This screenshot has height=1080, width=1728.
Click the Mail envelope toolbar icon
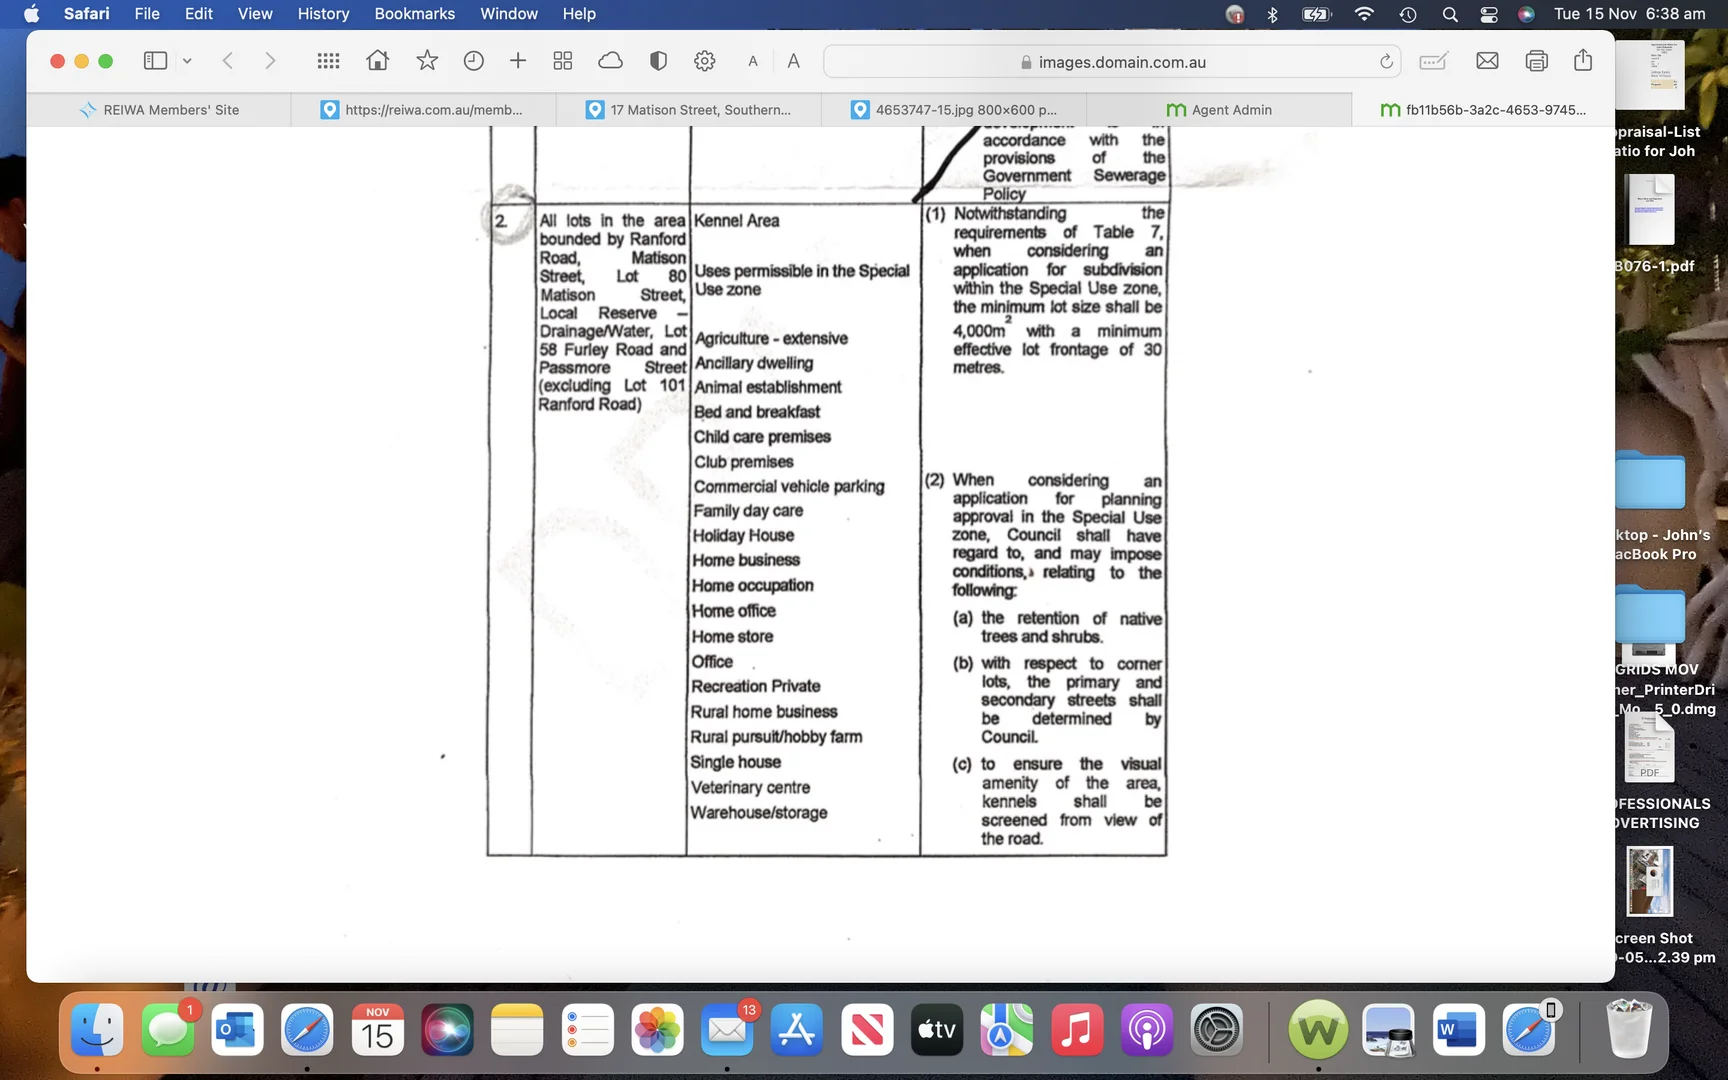(x=1487, y=61)
